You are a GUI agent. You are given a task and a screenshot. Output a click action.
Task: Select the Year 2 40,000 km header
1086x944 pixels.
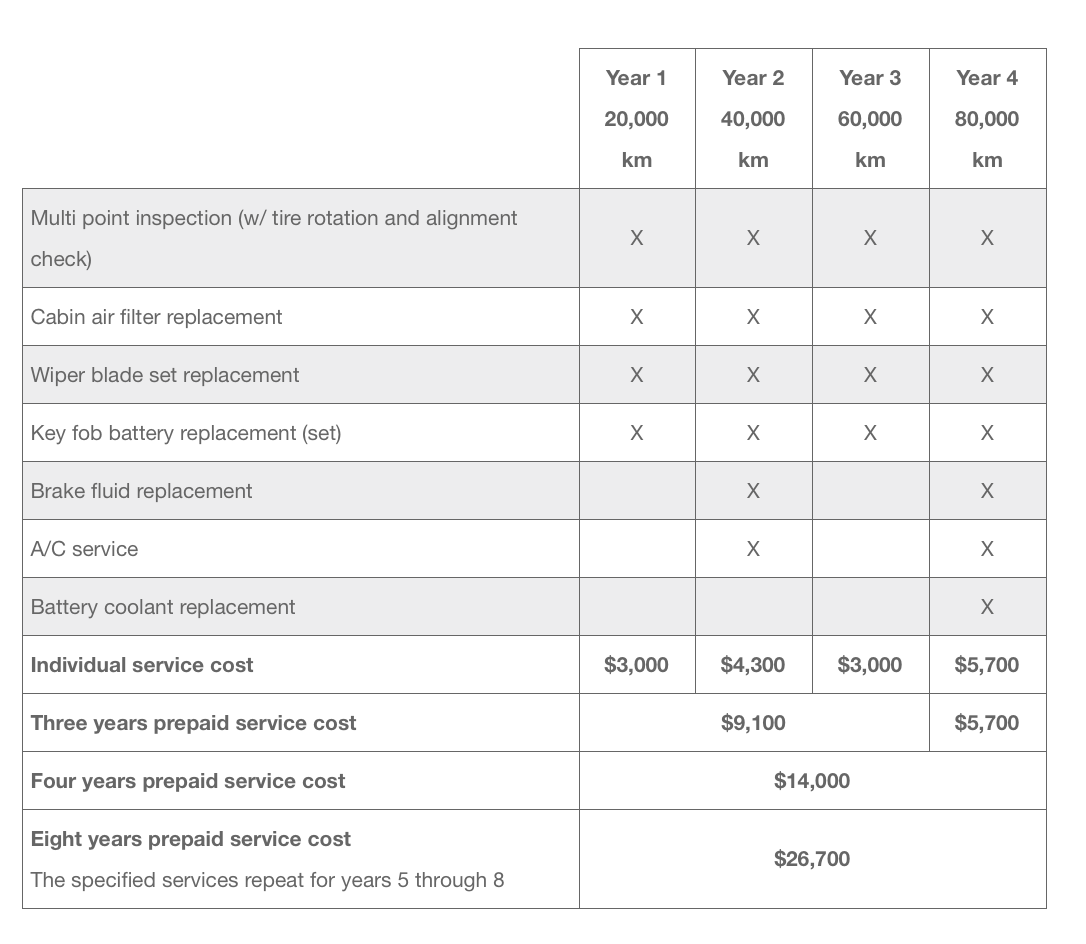[753, 118]
